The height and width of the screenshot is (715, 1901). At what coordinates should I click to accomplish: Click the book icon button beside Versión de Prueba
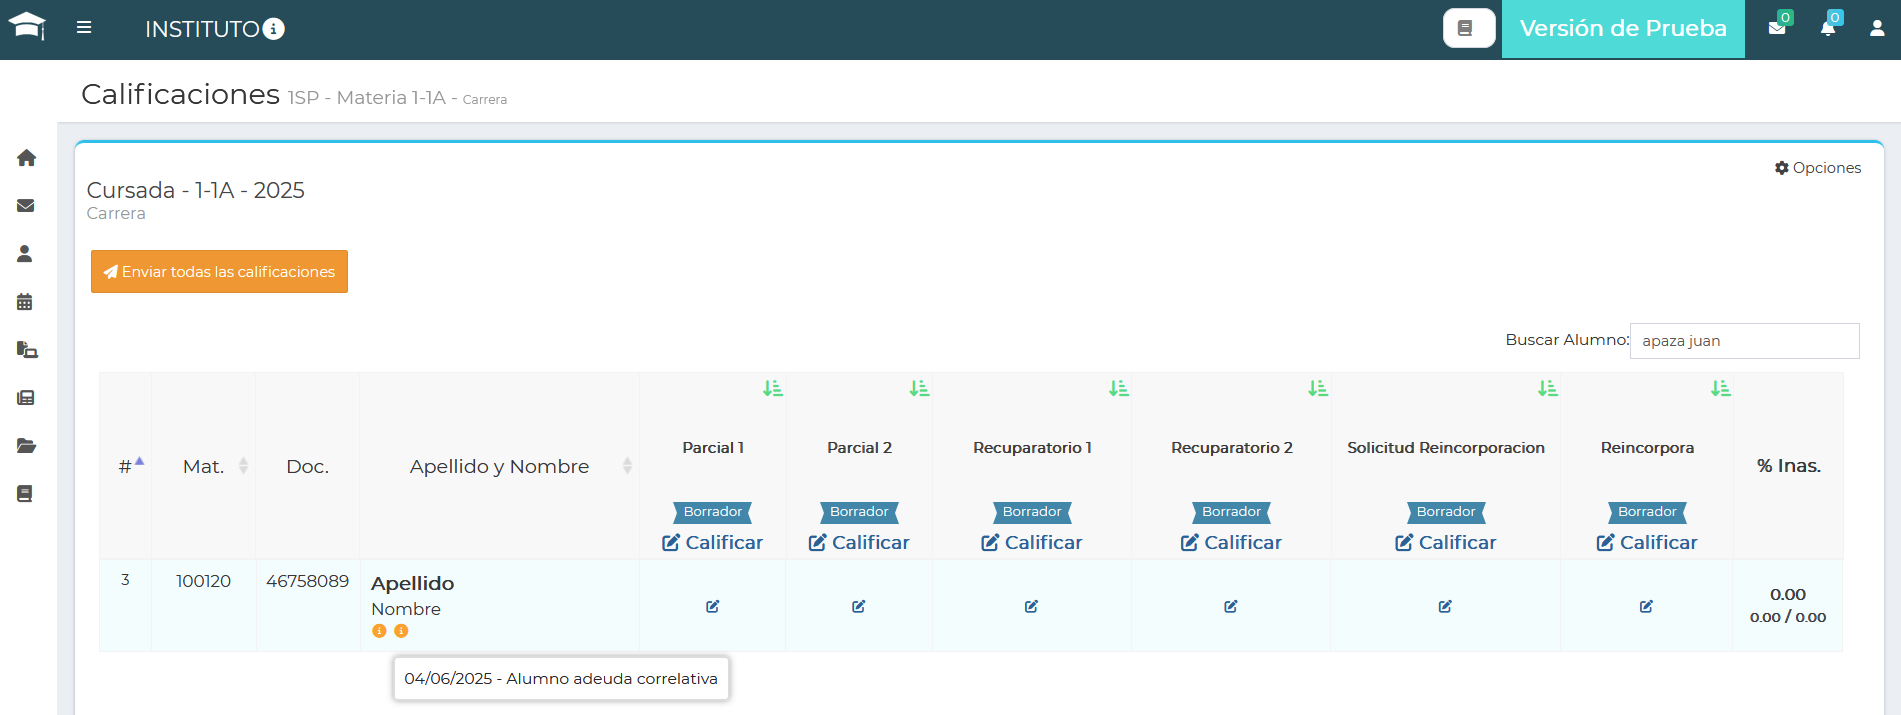1468,28
